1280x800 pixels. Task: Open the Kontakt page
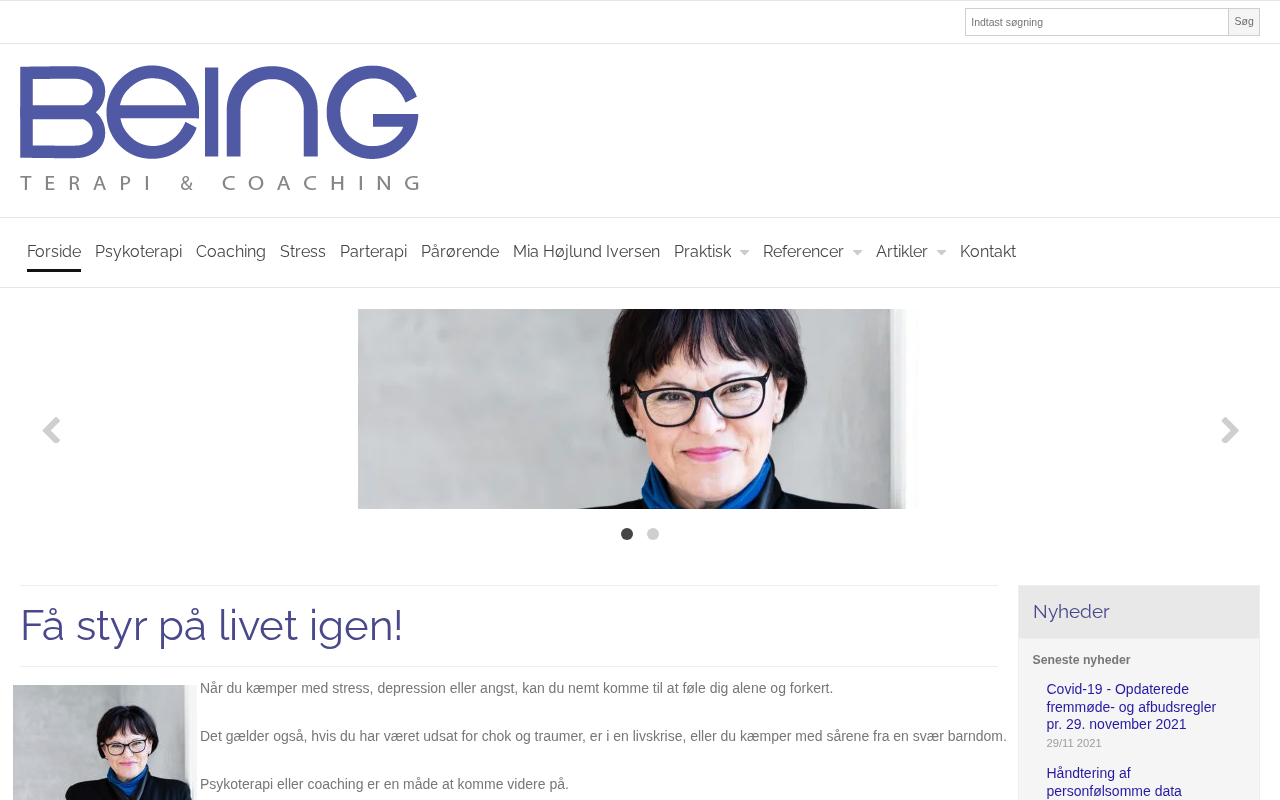click(988, 252)
